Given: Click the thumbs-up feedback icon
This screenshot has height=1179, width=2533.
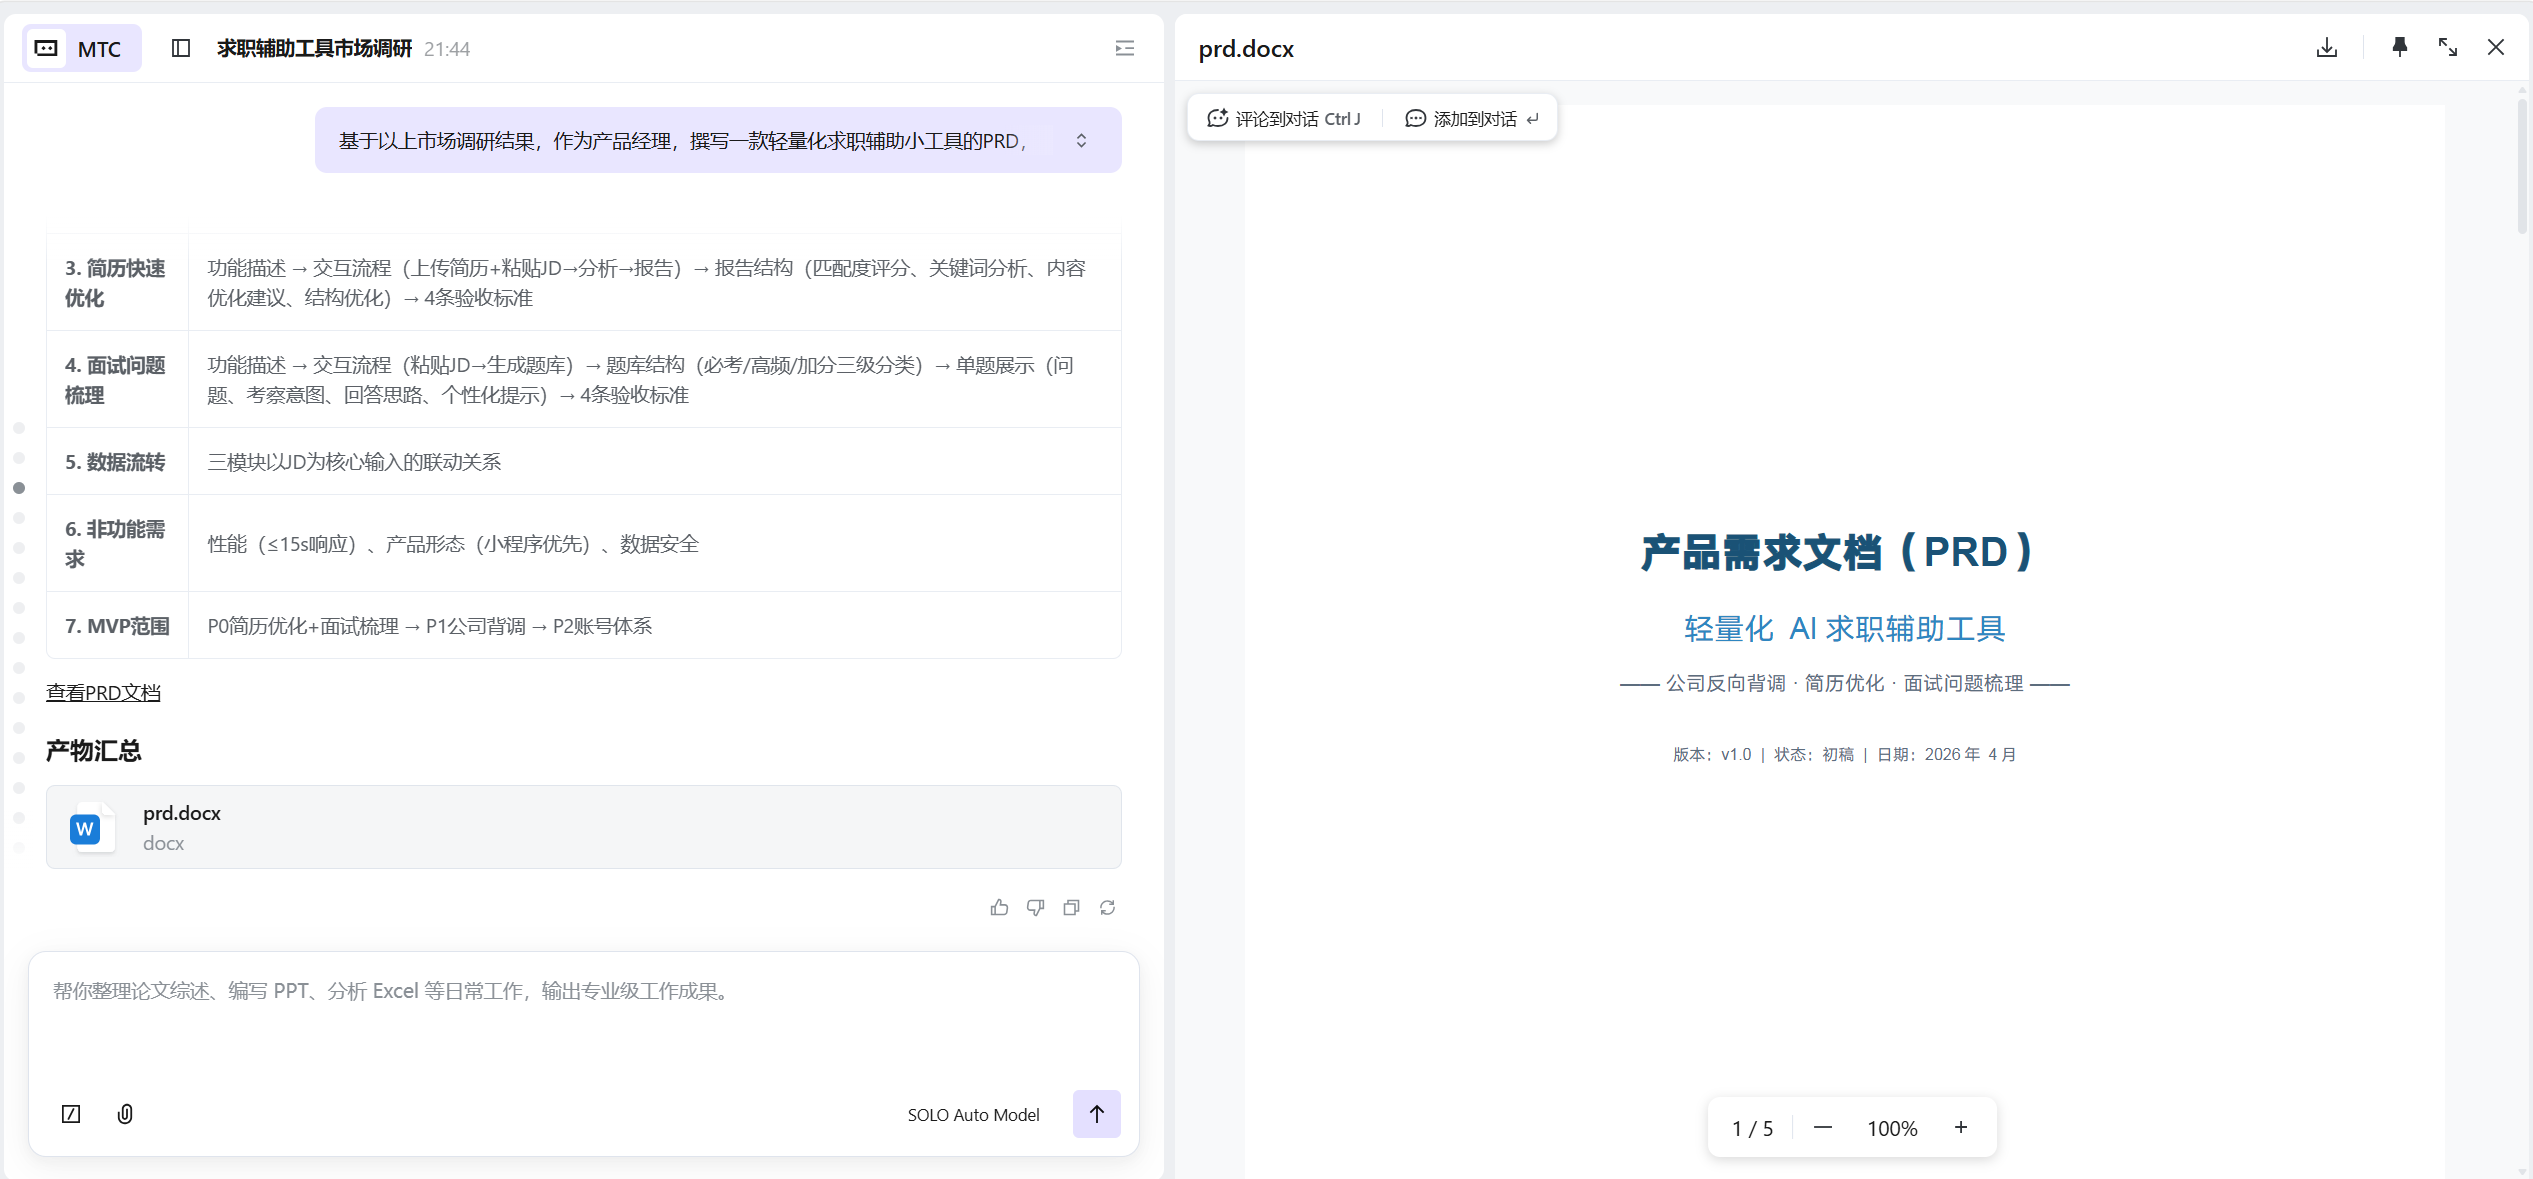Looking at the screenshot, I should click(x=999, y=907).
